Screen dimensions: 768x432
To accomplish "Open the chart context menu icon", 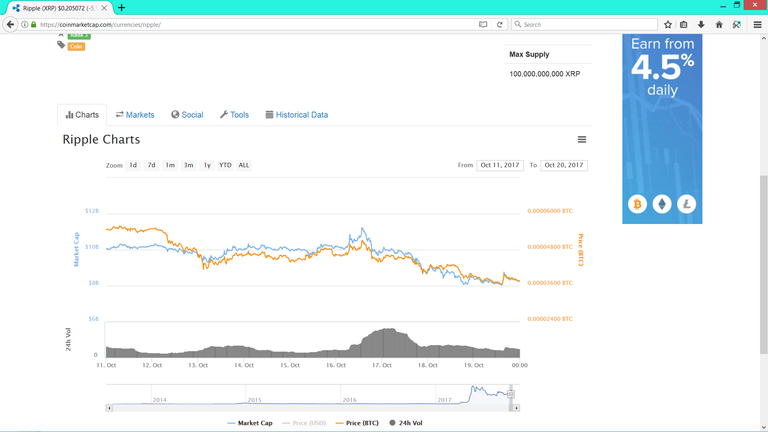I will 582,140.
